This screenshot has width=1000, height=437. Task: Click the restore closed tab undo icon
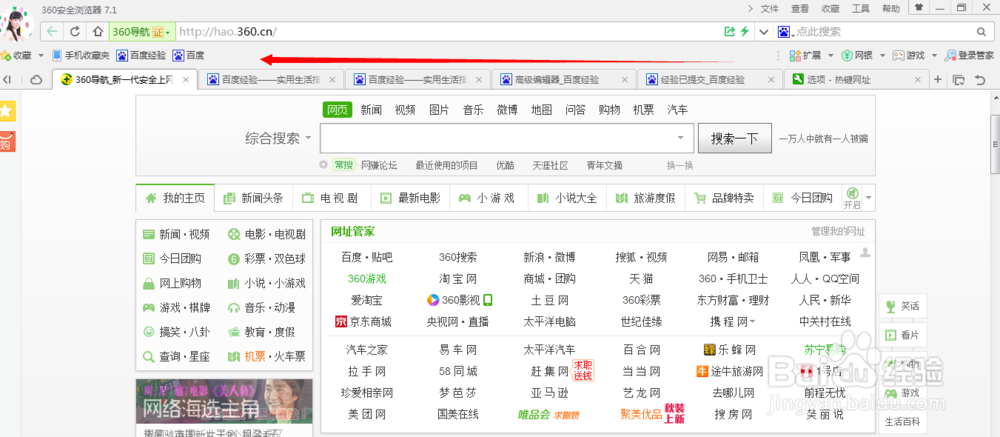tap(980, 80)
